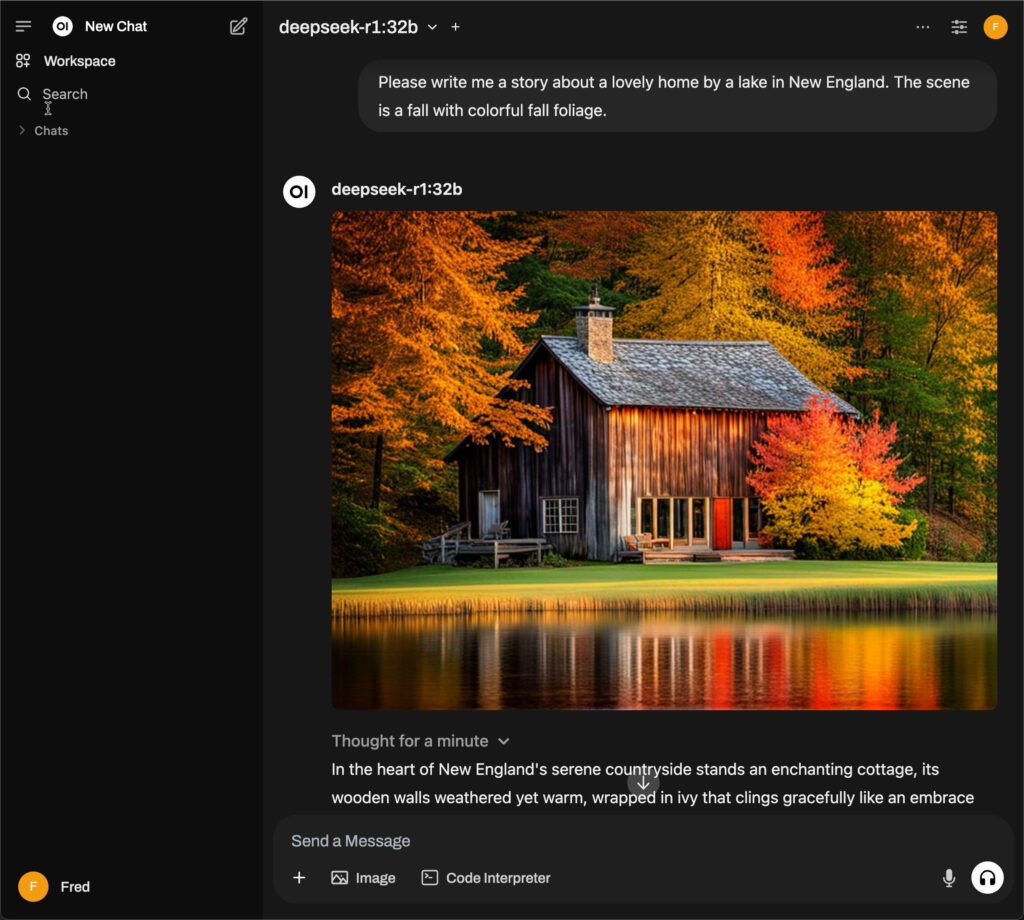This screenshot has width=1024, height=920.
Task: Open the chat controls sliders icon
Action: pos(959,27)
